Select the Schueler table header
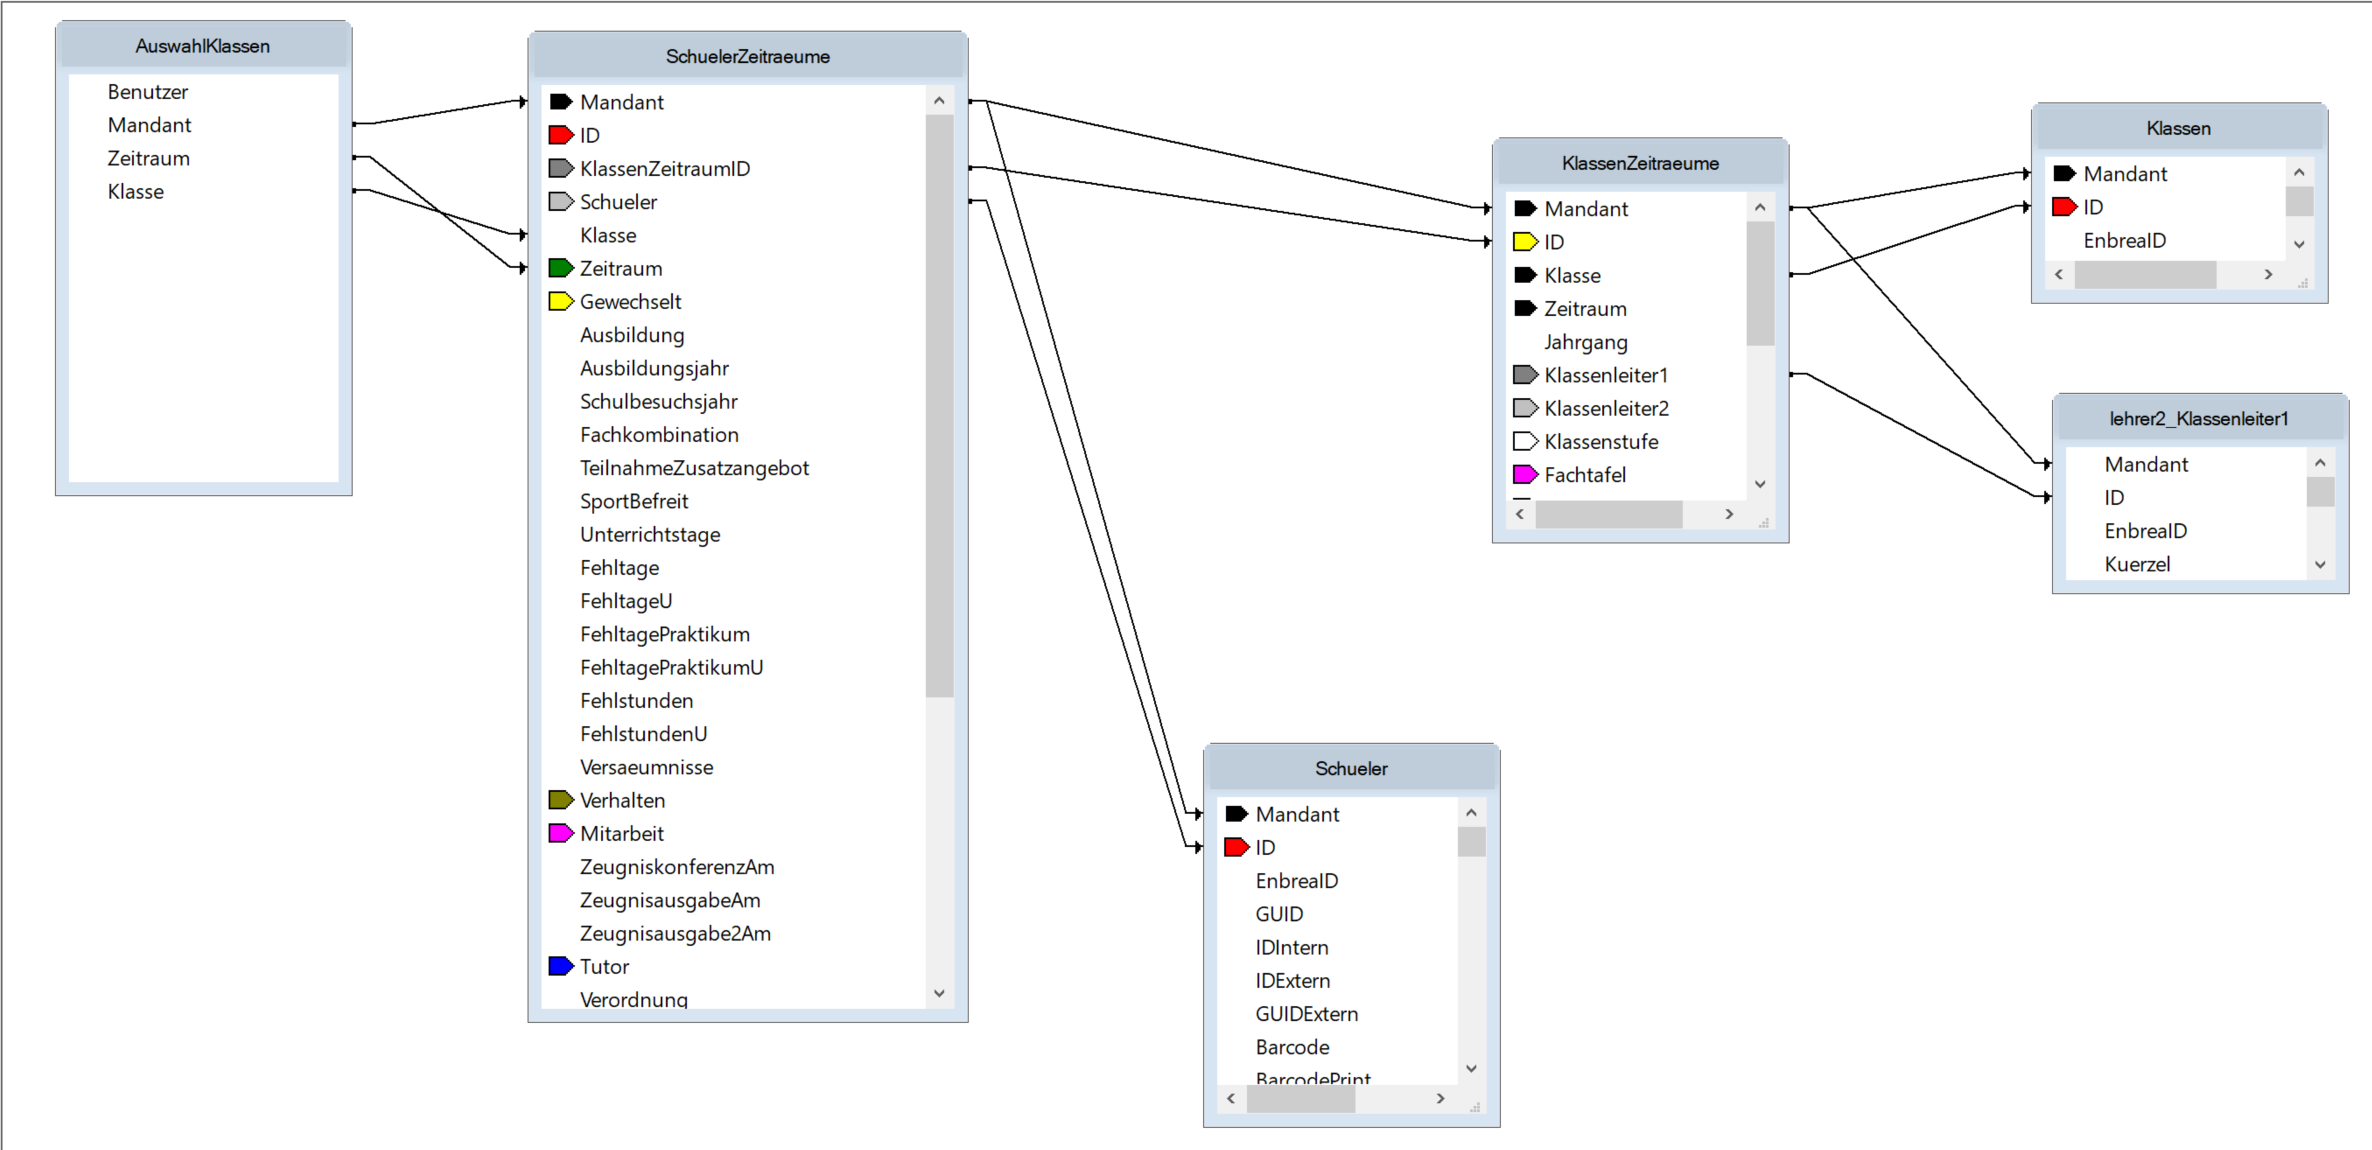 (1351, 769)
